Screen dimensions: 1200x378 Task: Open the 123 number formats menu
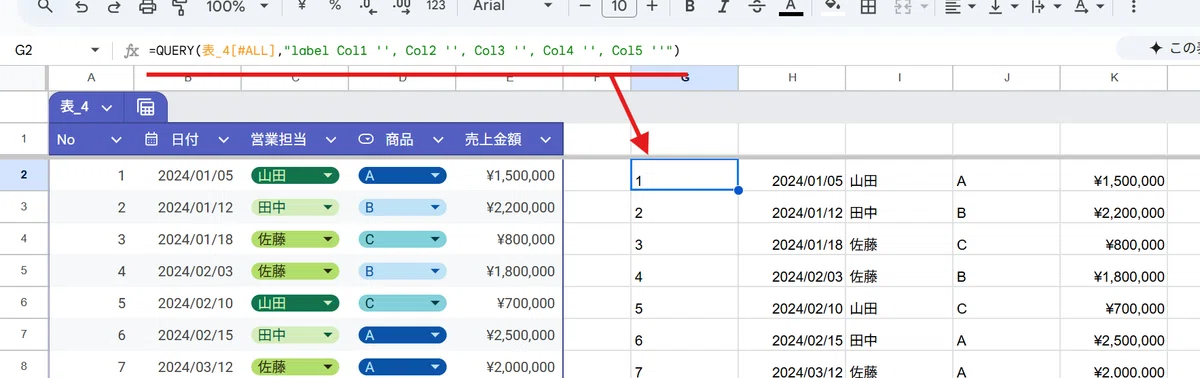pos(435,6)
